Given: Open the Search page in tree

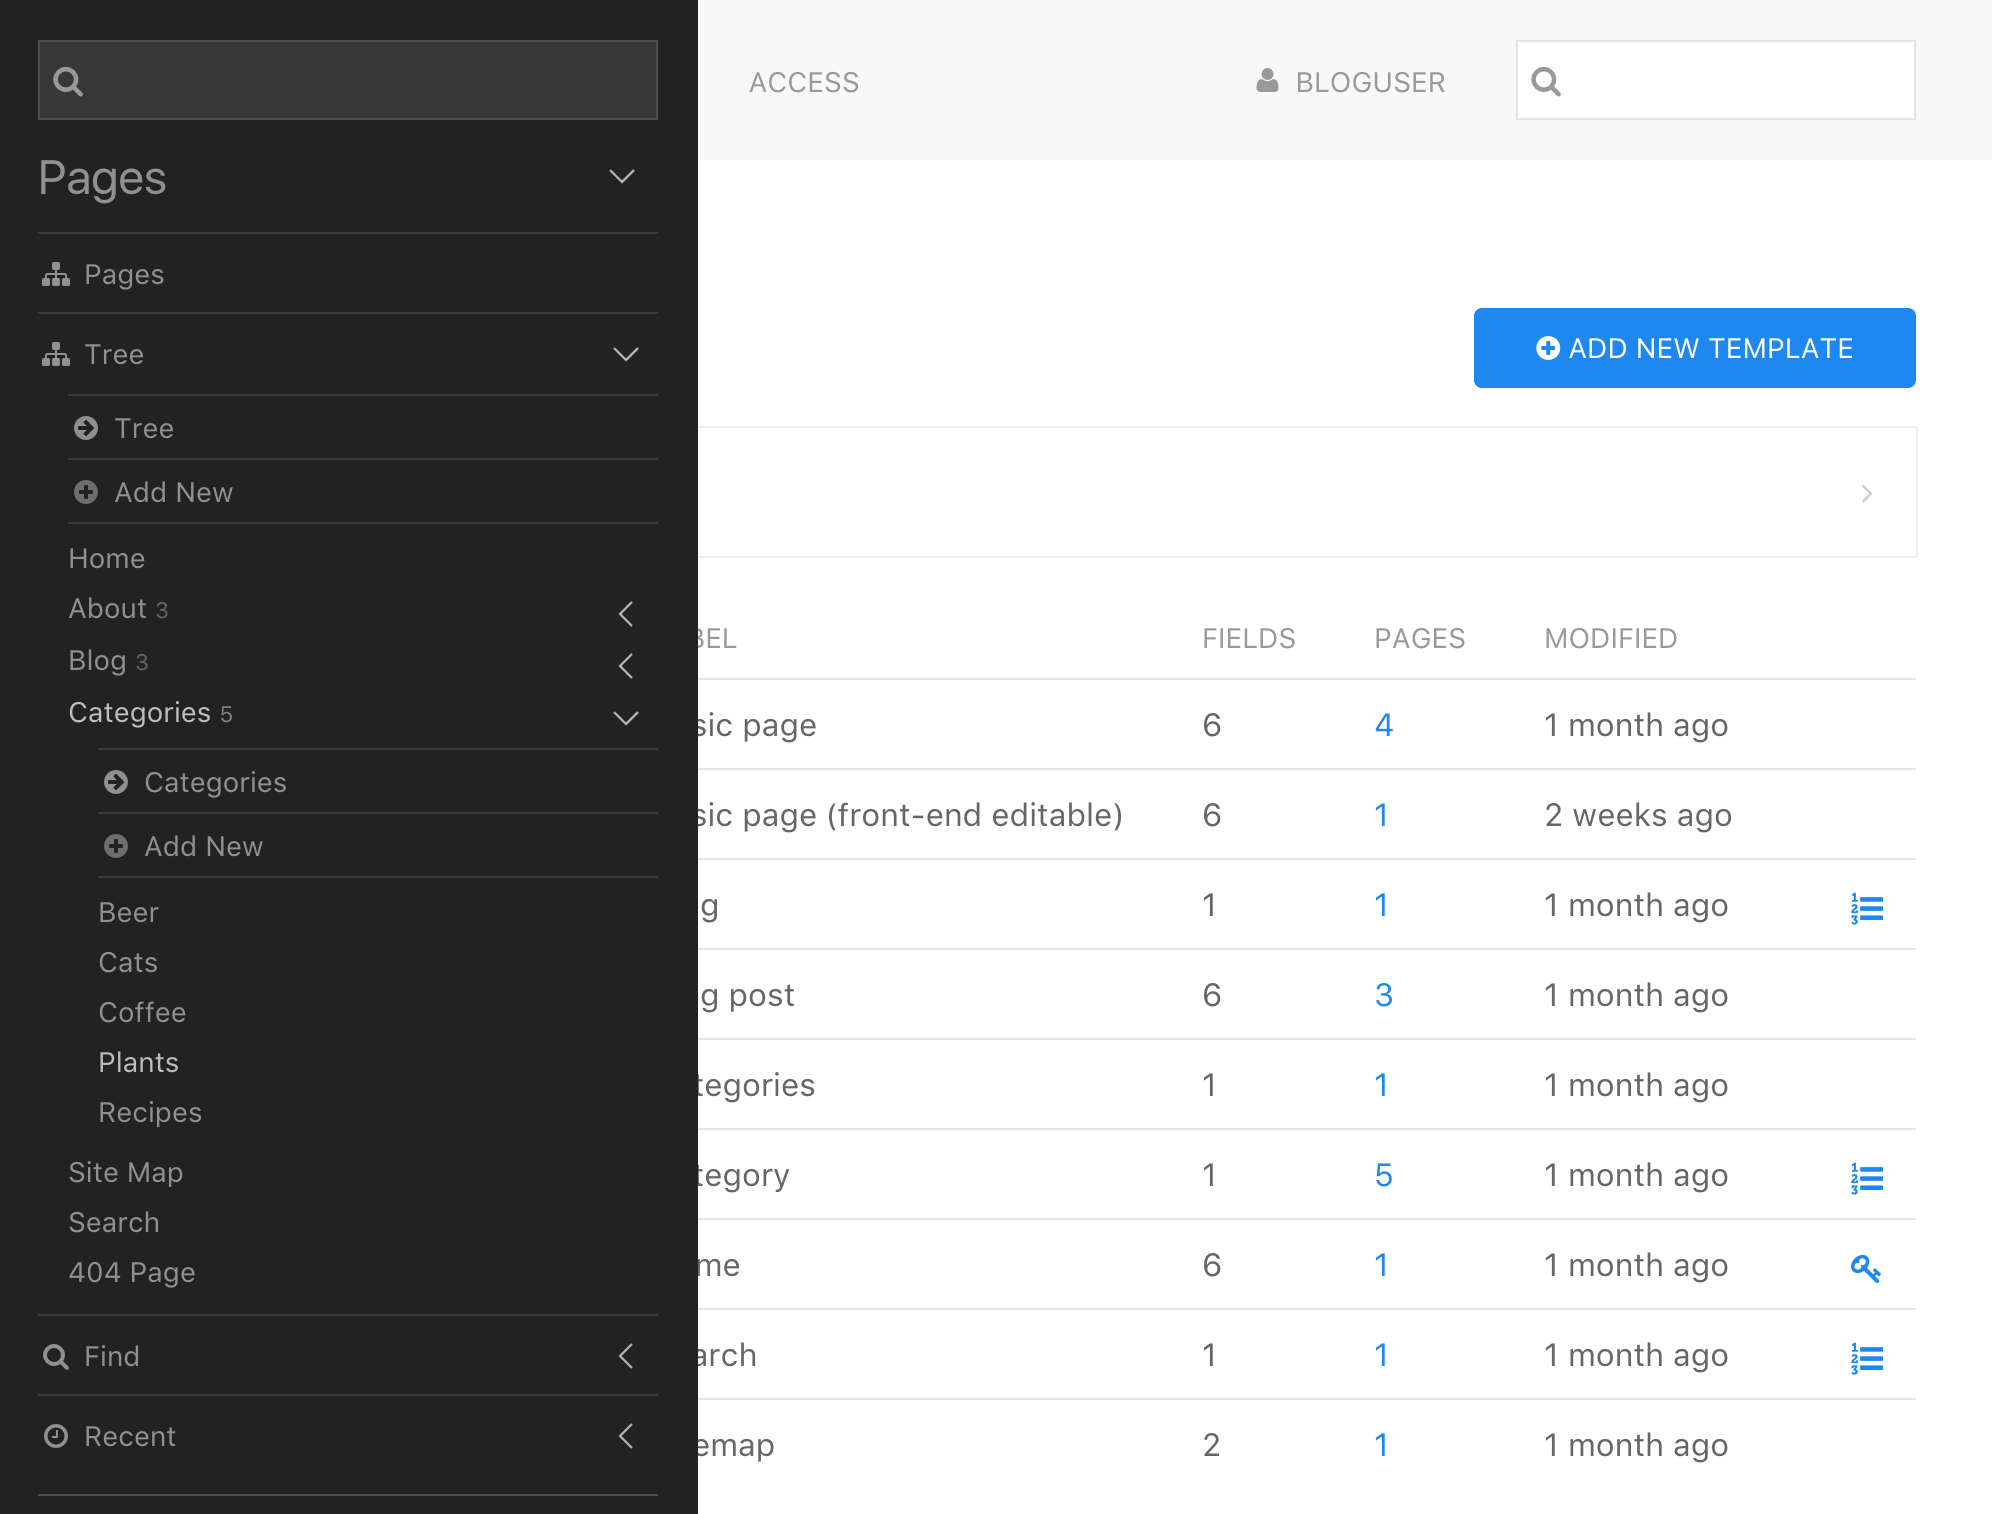Looking at the screenshot, I should coord(114,1222).
